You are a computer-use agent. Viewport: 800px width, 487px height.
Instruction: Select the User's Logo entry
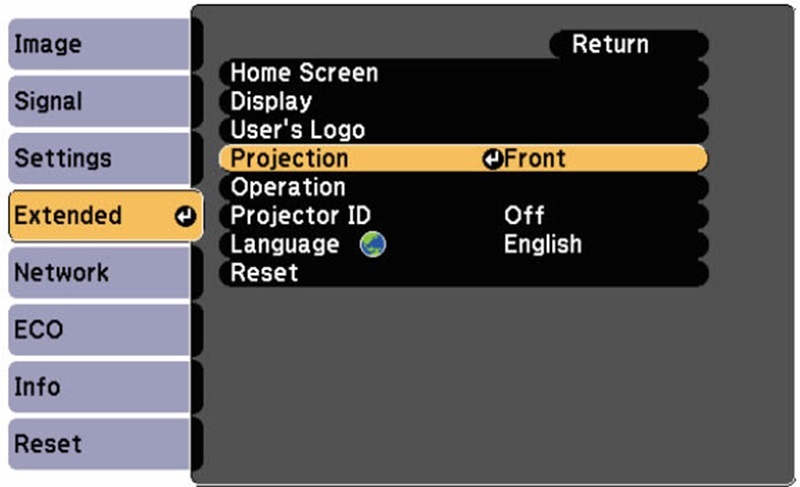pos(464,130)
